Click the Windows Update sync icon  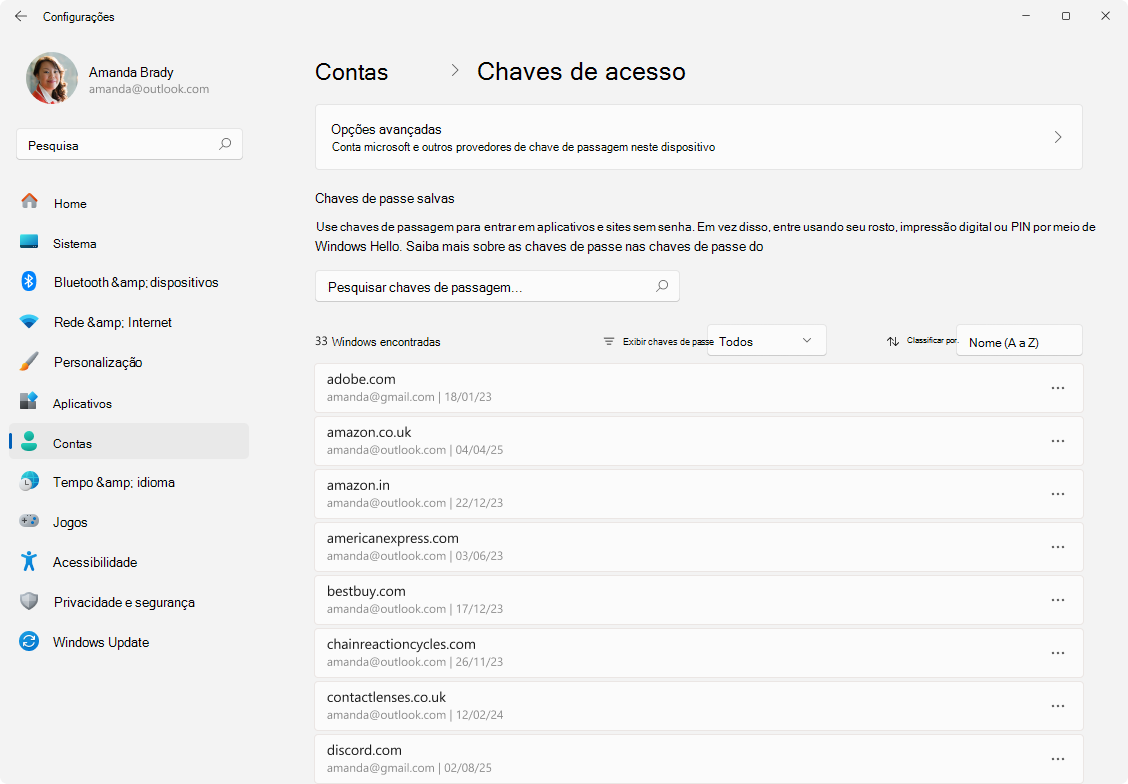(29, 641)
